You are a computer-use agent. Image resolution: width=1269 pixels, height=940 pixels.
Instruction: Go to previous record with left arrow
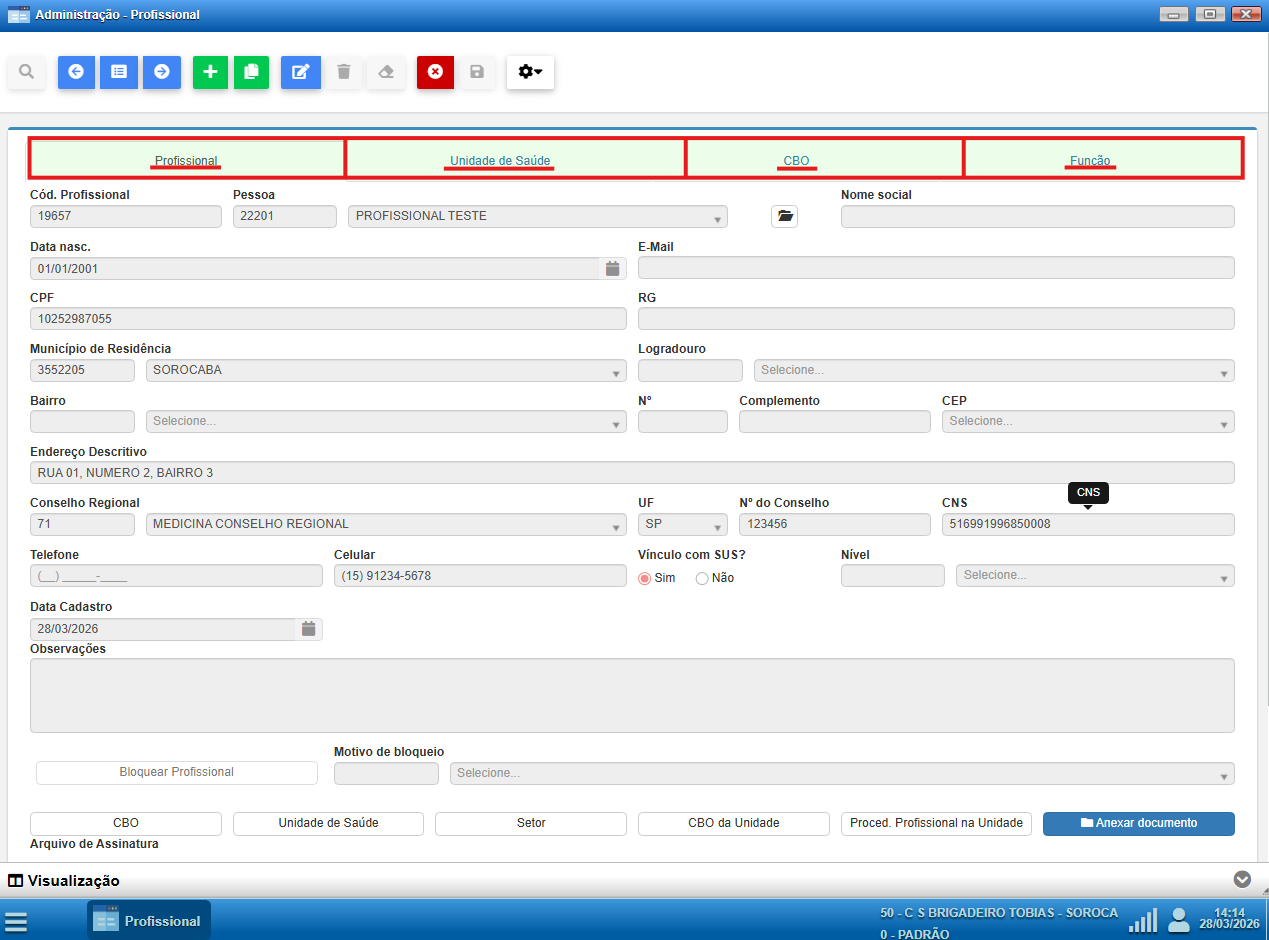tap(76, 72)
